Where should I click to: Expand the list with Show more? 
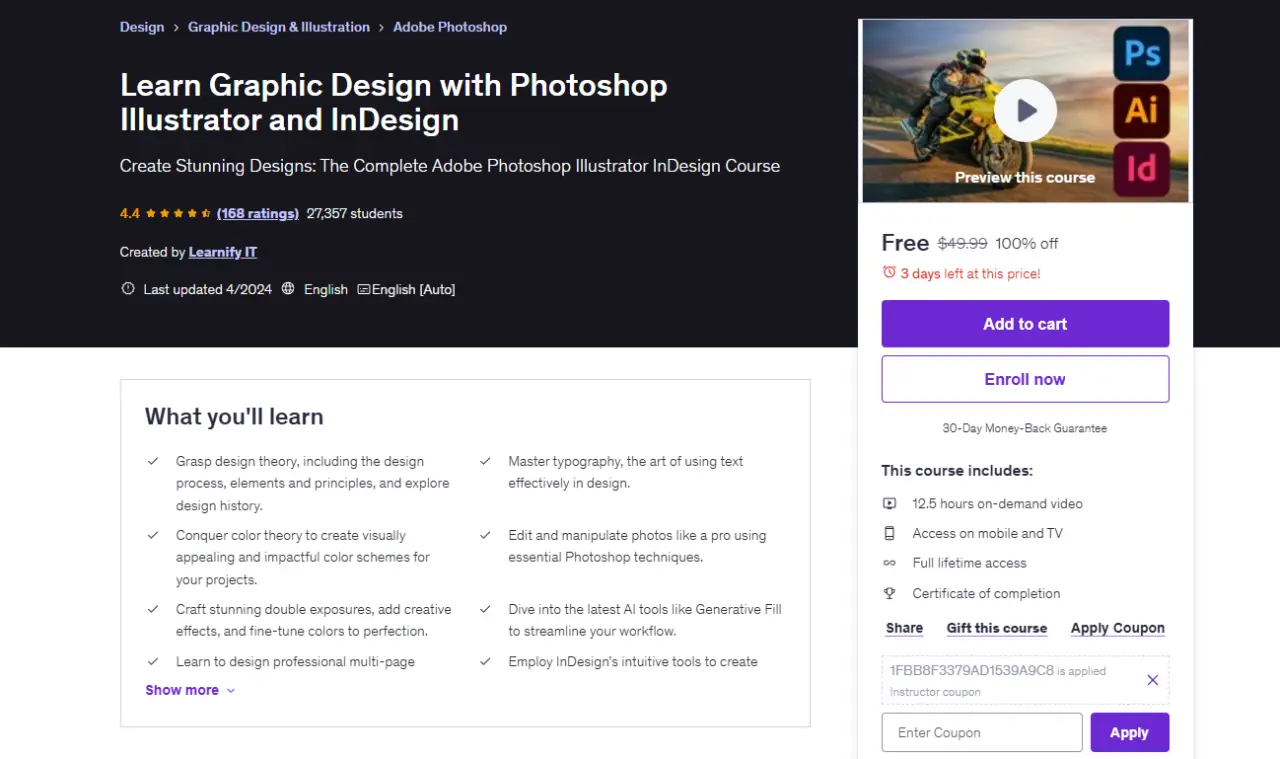[x=190, y=690]
